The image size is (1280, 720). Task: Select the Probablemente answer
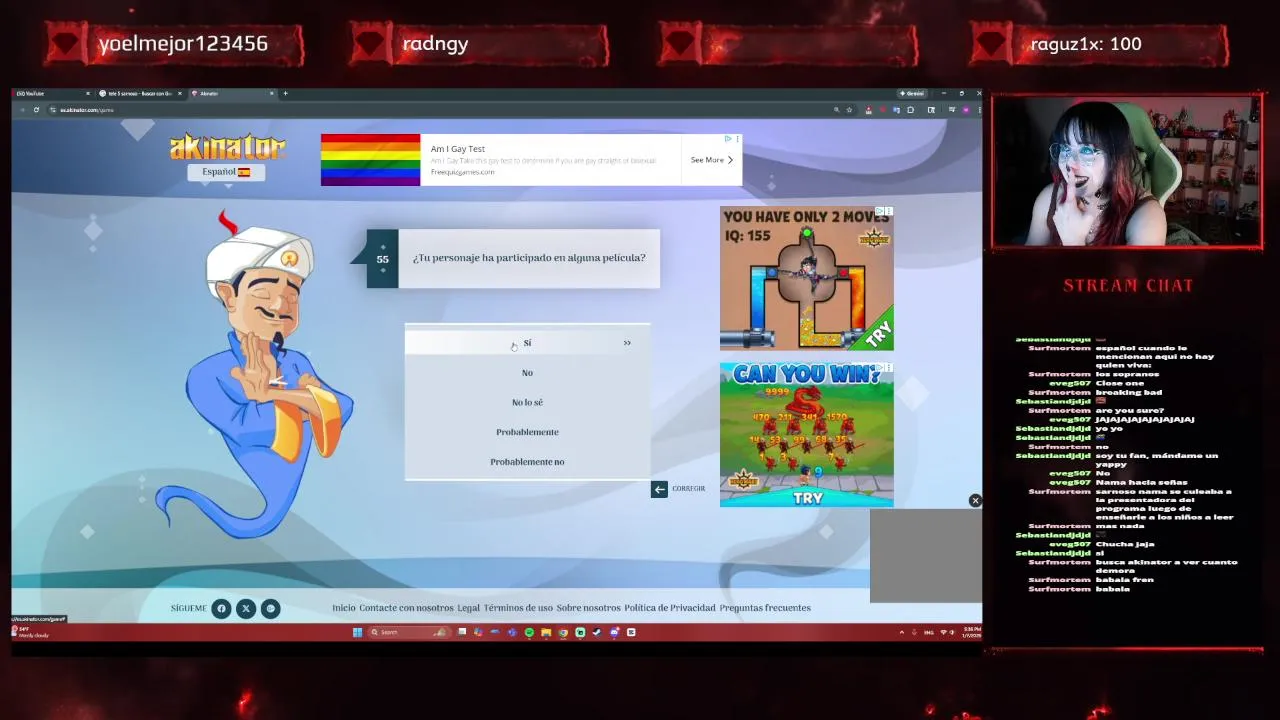click(527, 432)
